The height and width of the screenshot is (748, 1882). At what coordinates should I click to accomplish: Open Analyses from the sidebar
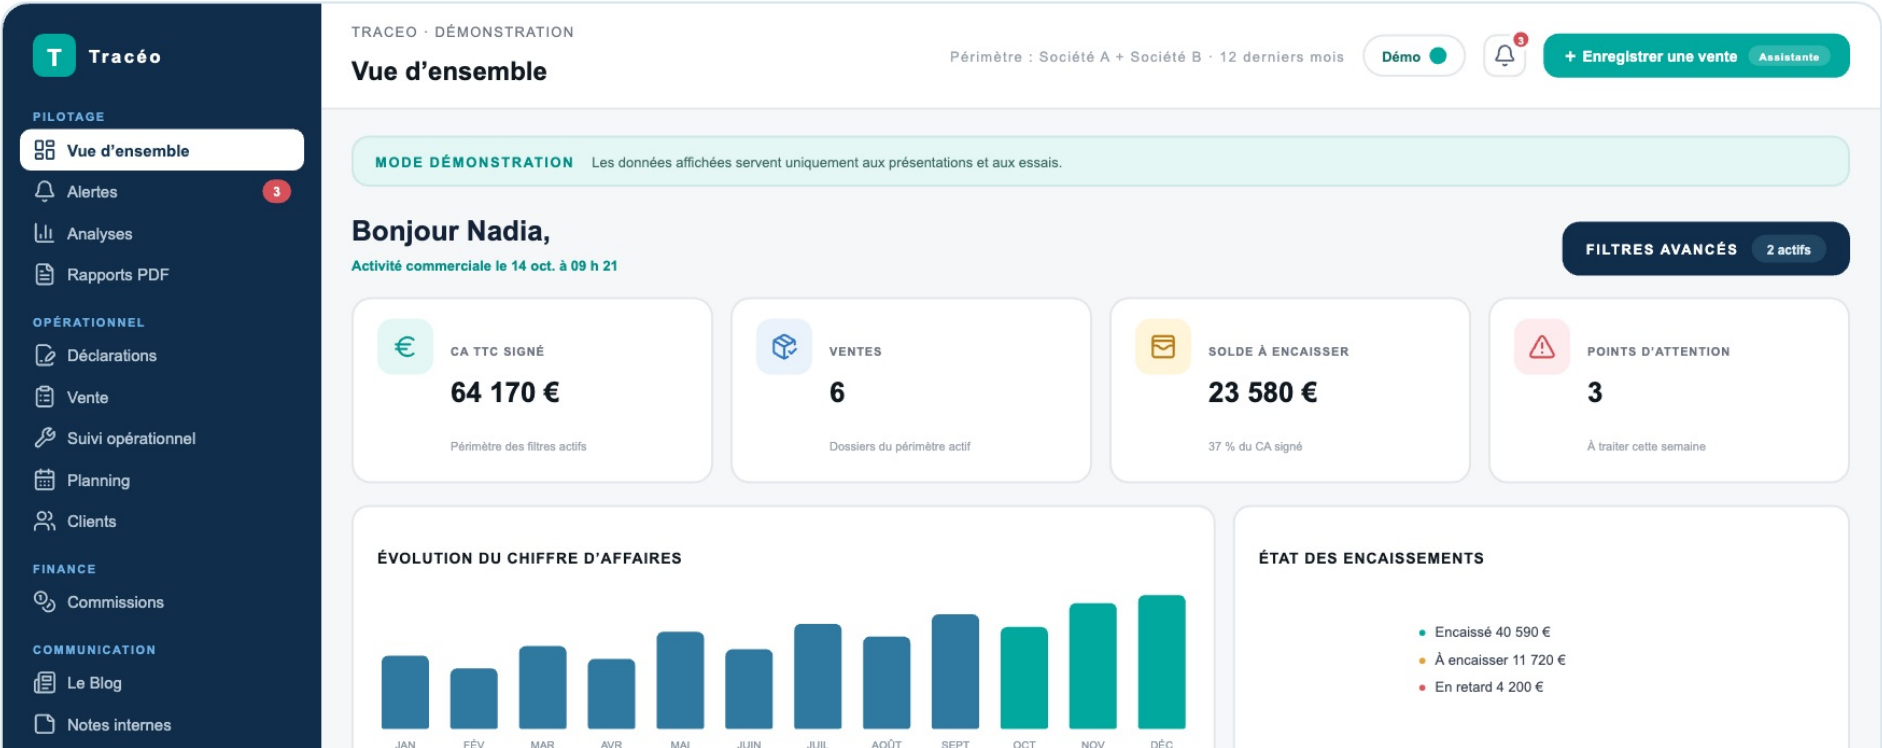[x=162, y=233]
